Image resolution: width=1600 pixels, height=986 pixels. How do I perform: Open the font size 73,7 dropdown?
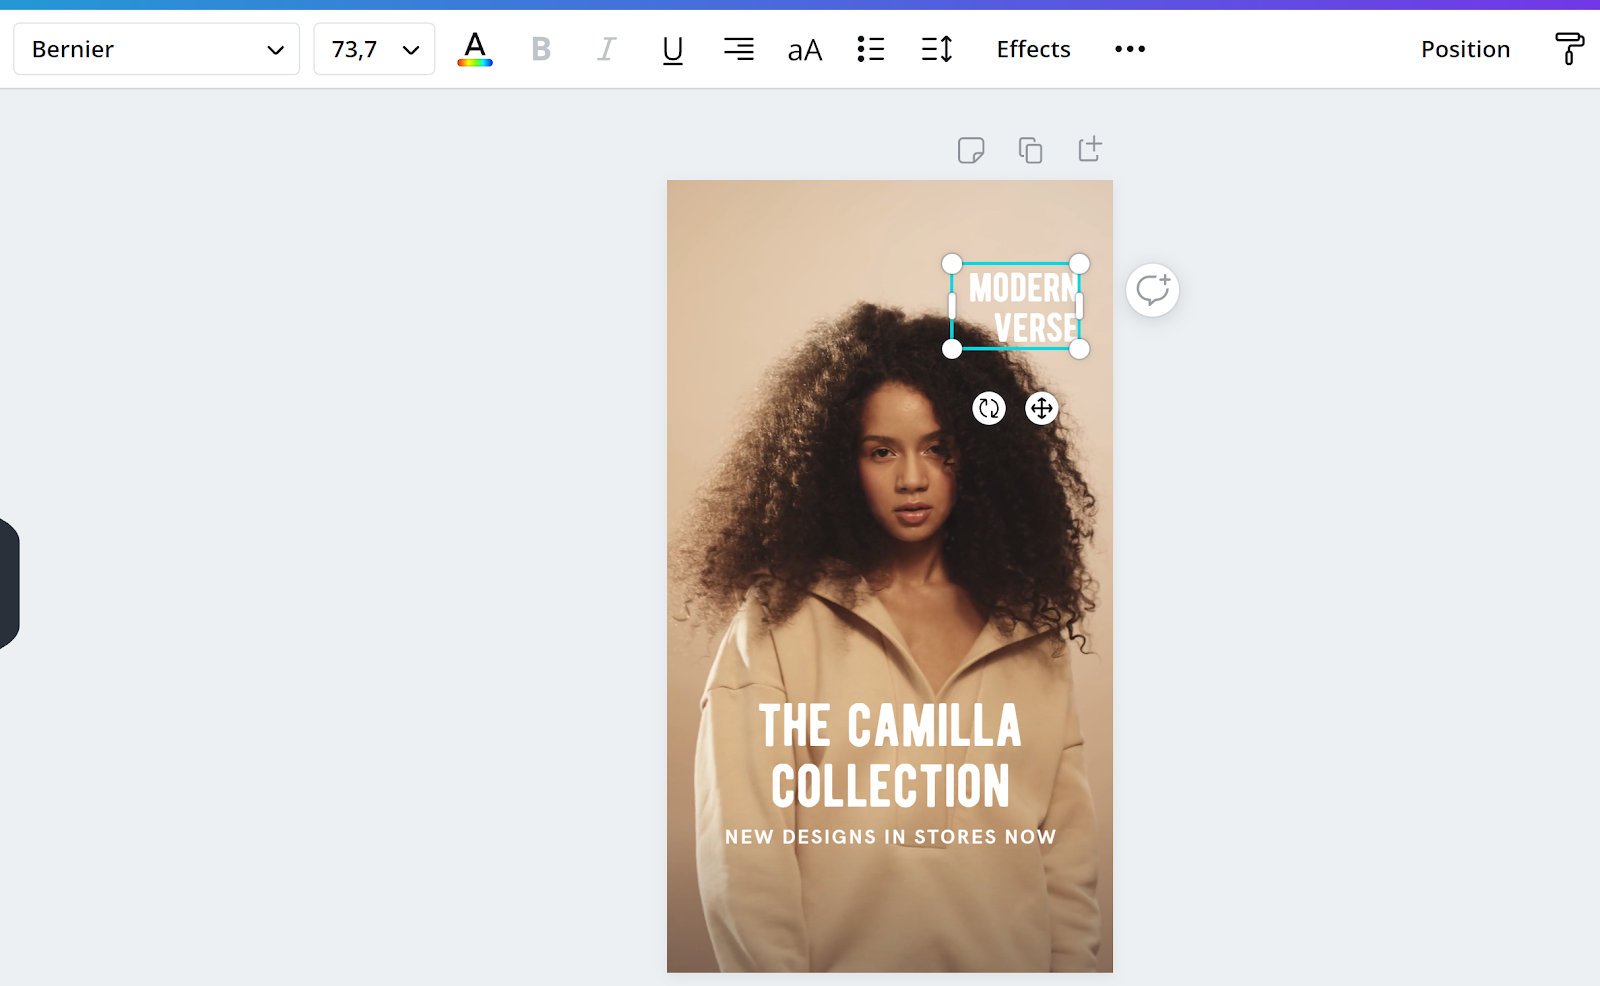point(374,49)
